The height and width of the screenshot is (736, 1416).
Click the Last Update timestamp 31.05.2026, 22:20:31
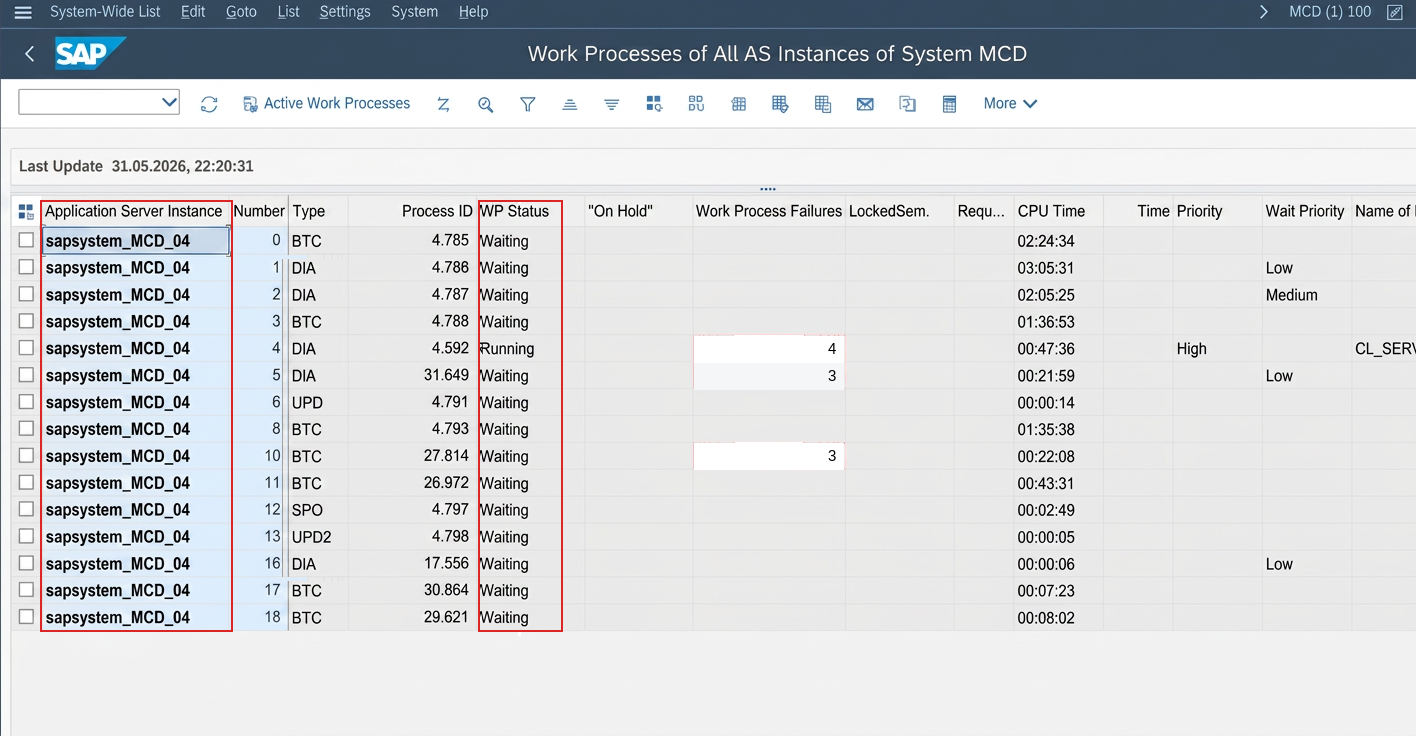[182, 166]
